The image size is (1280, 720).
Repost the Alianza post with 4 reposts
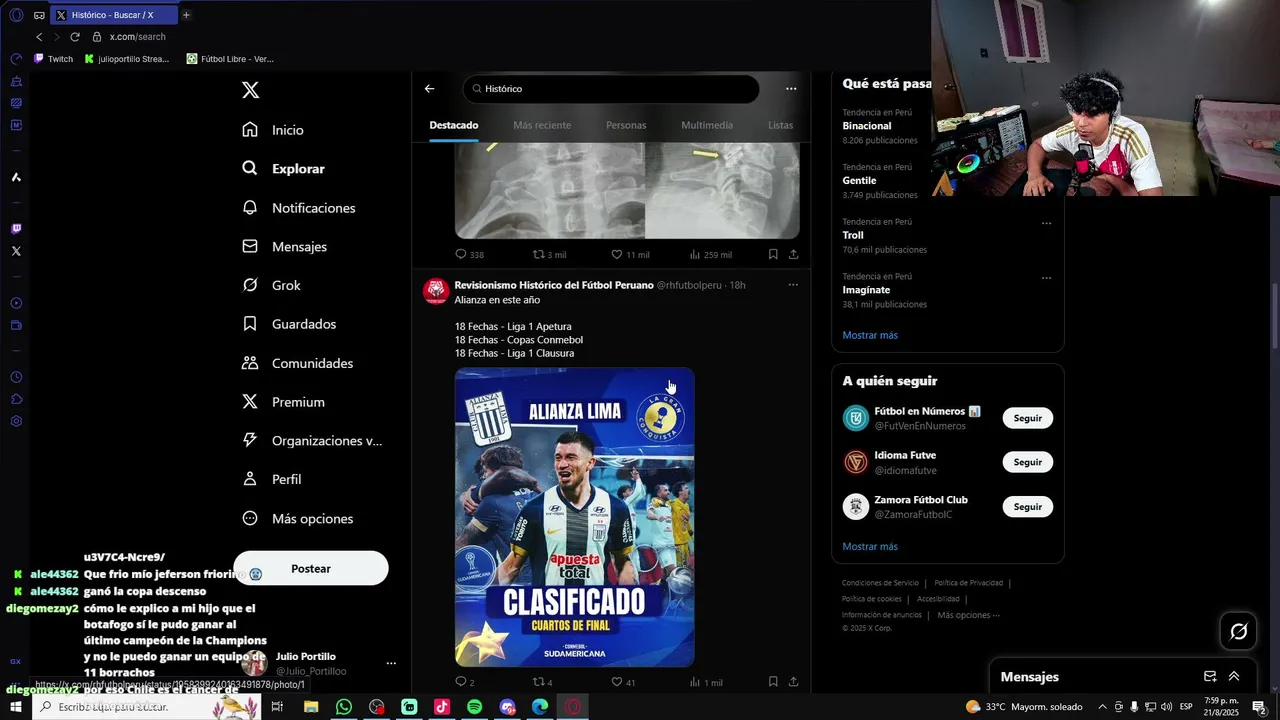pyautogui.click(x=543, y=682)
